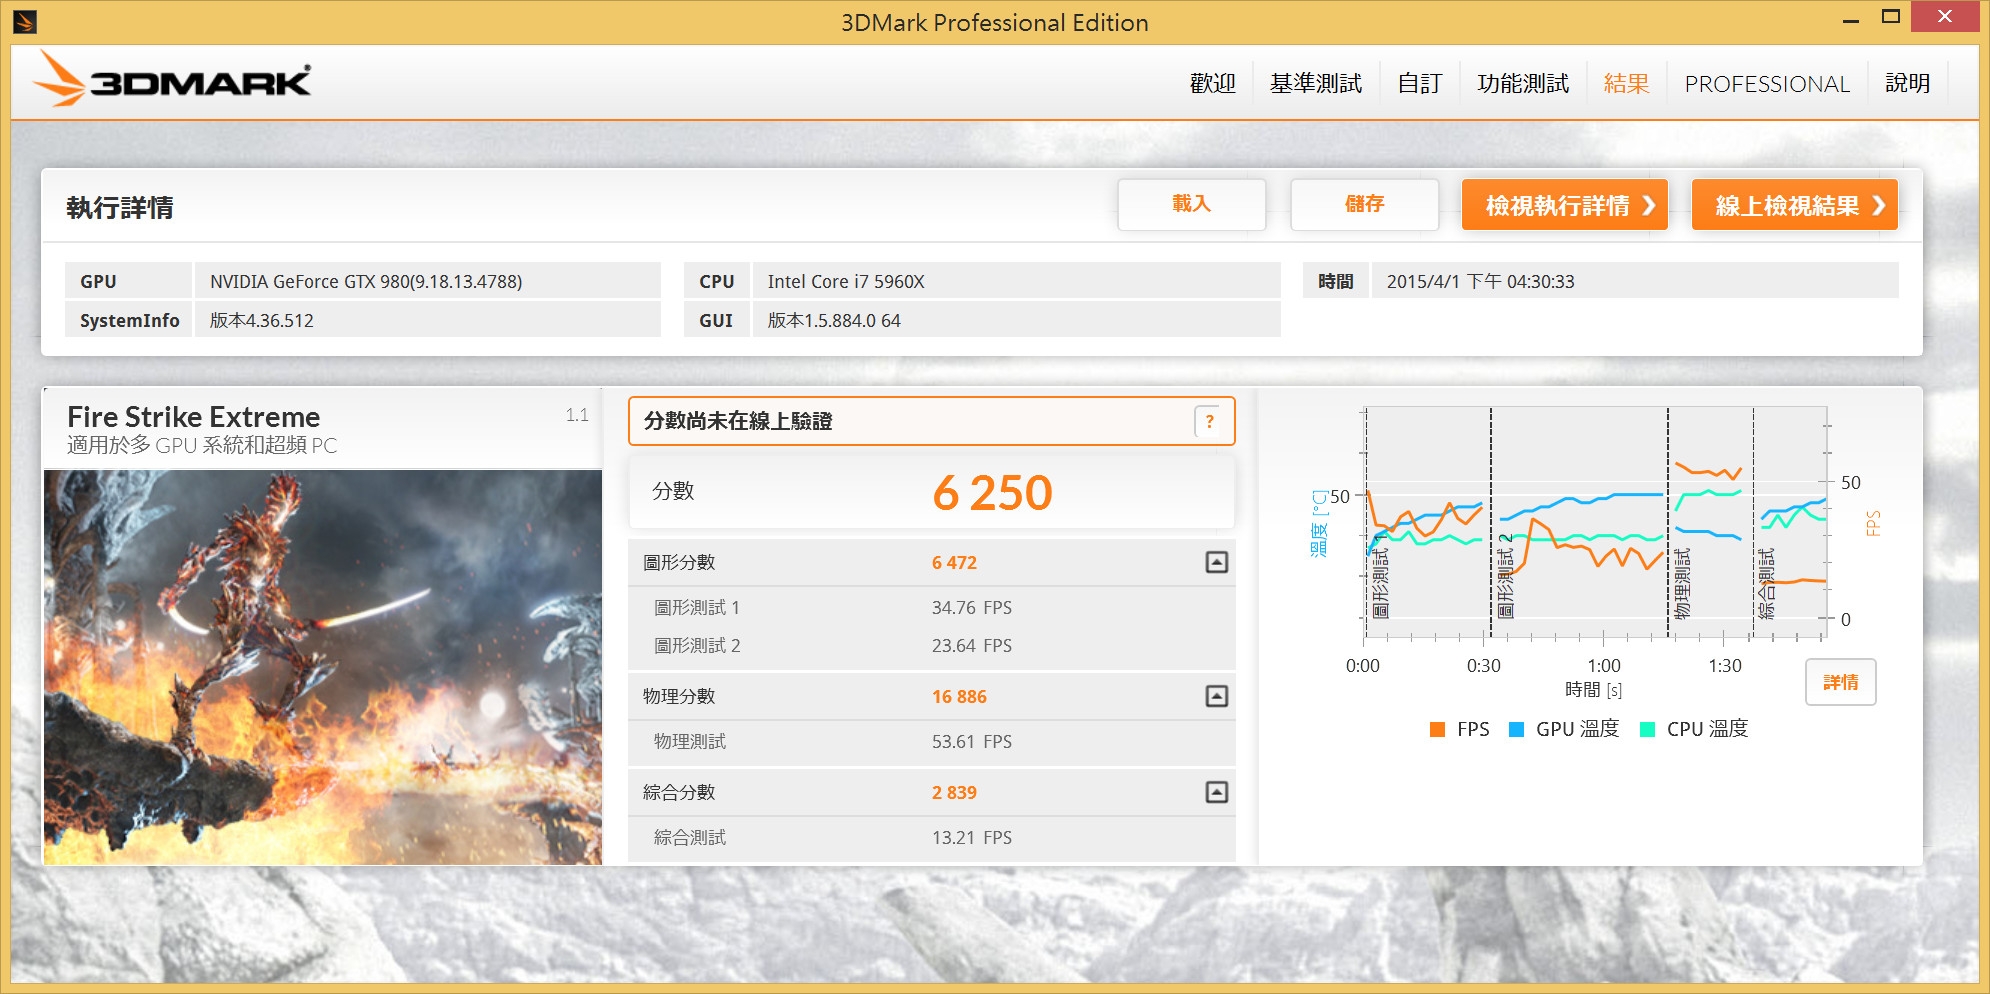Click the CPU value Intel Core i7 5960X
The height and width of the screenshot is (994, 1990).
pos(846,281)
